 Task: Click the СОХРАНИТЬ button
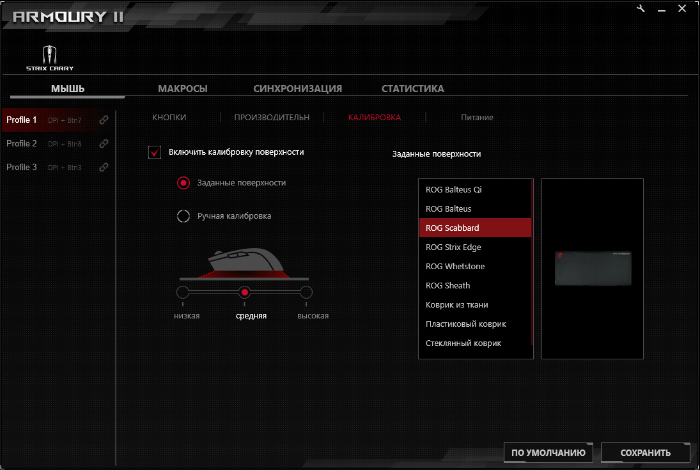(646, 453)
